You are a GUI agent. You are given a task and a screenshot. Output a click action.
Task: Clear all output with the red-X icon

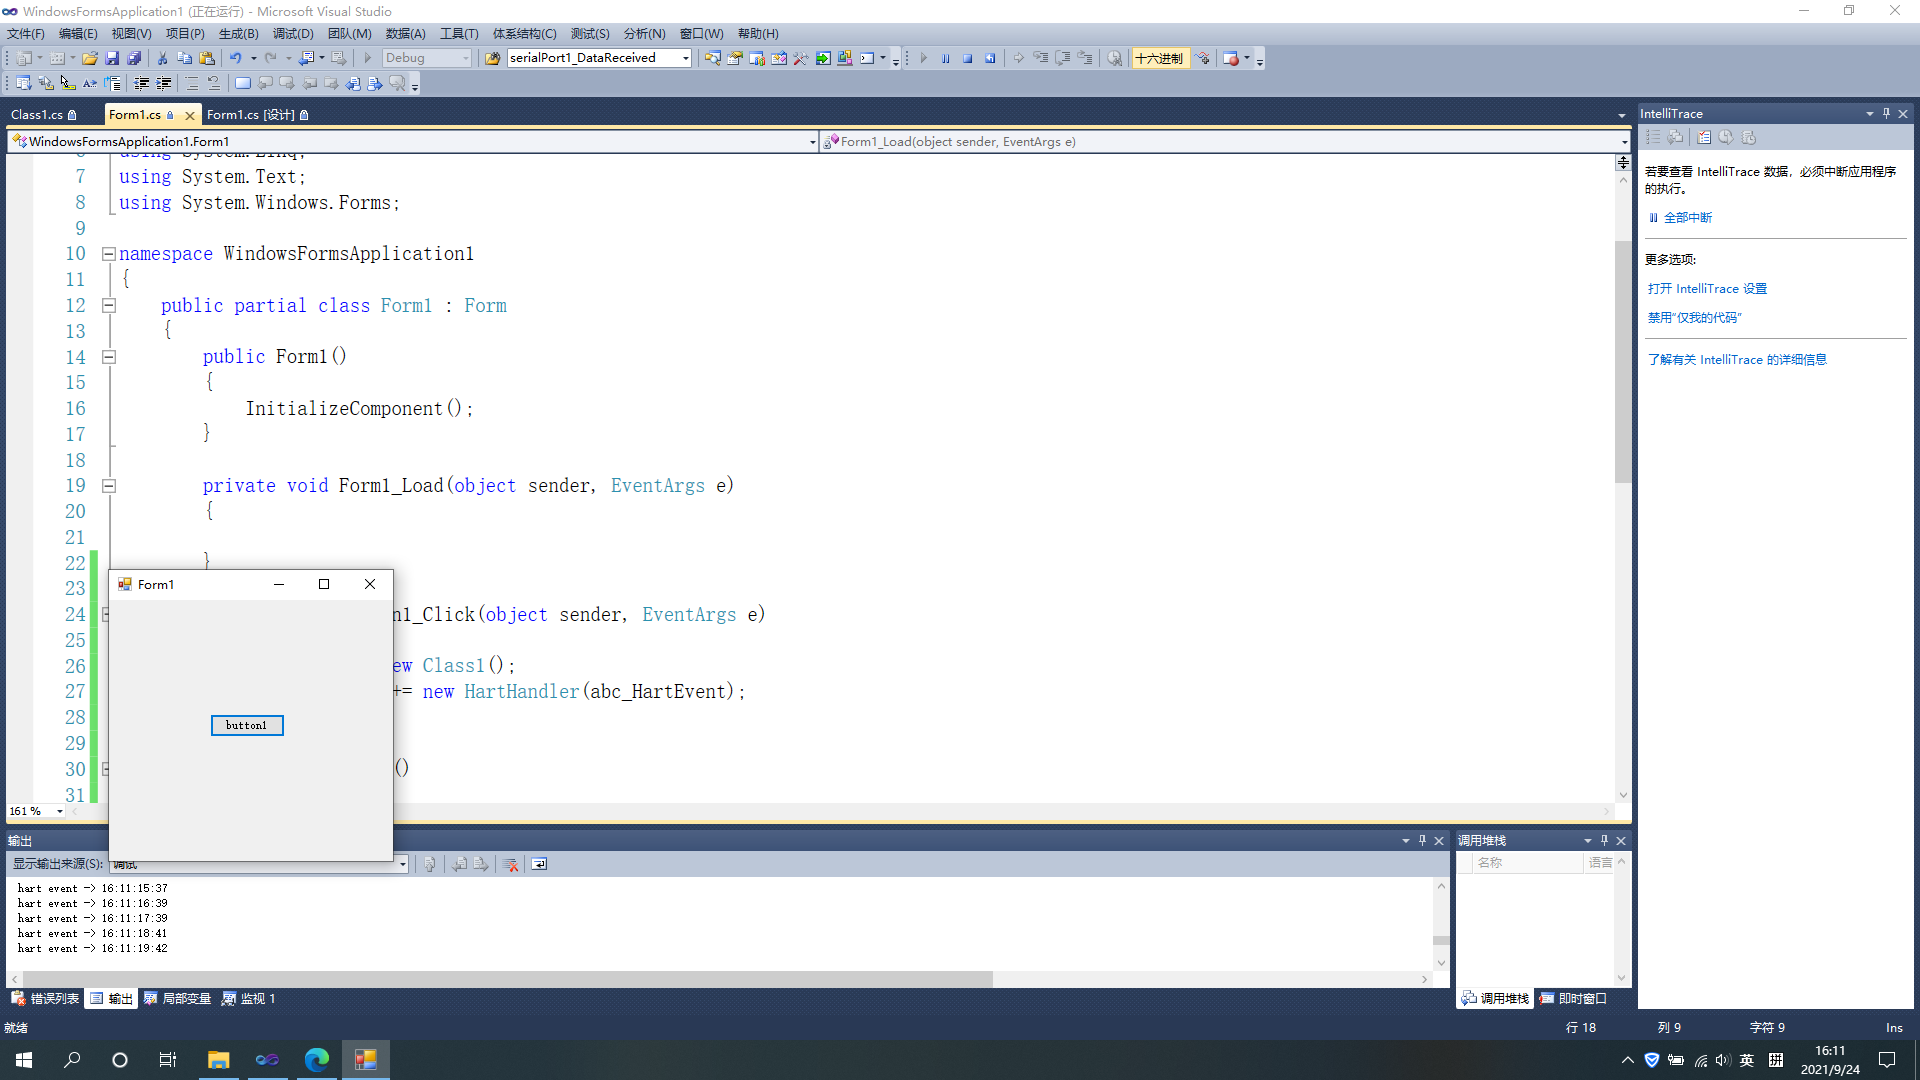(x=511, y=865)
